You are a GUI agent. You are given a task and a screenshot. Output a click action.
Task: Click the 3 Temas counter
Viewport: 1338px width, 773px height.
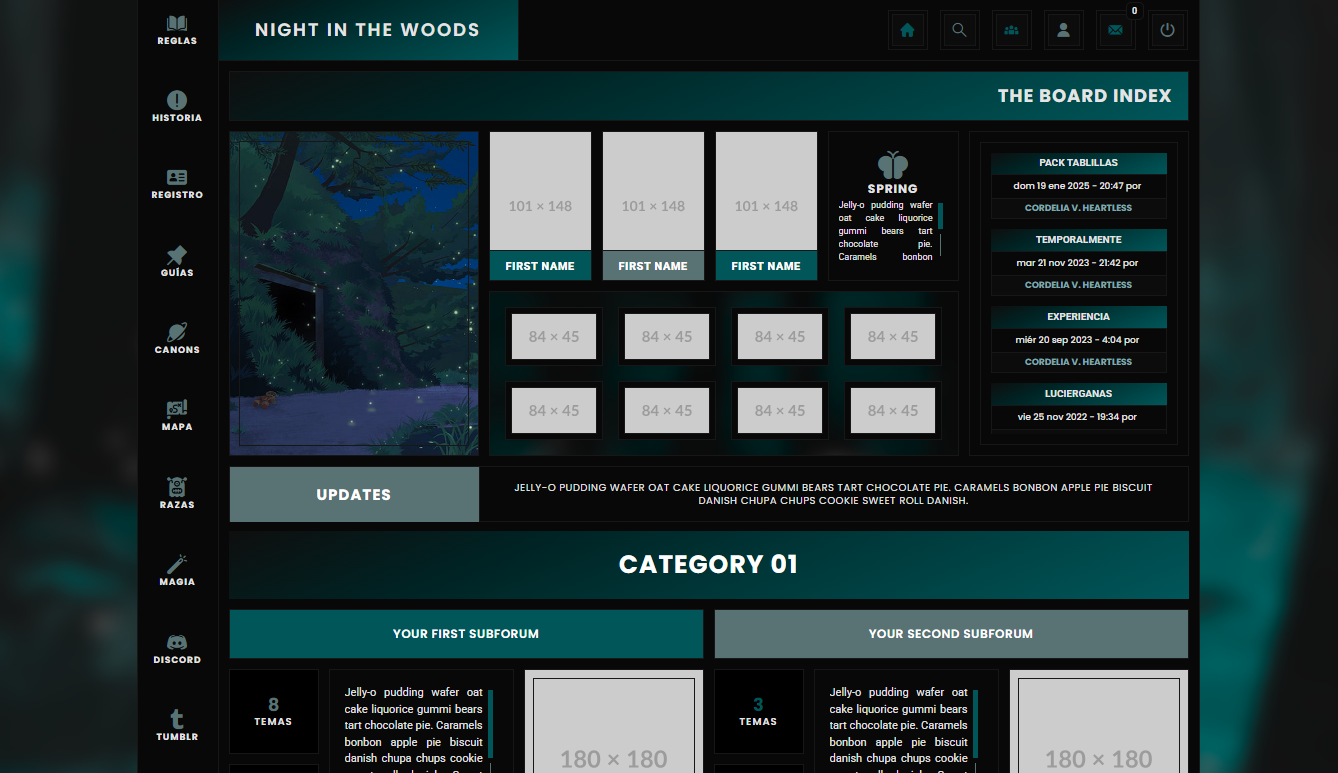[x=758, y=711]
